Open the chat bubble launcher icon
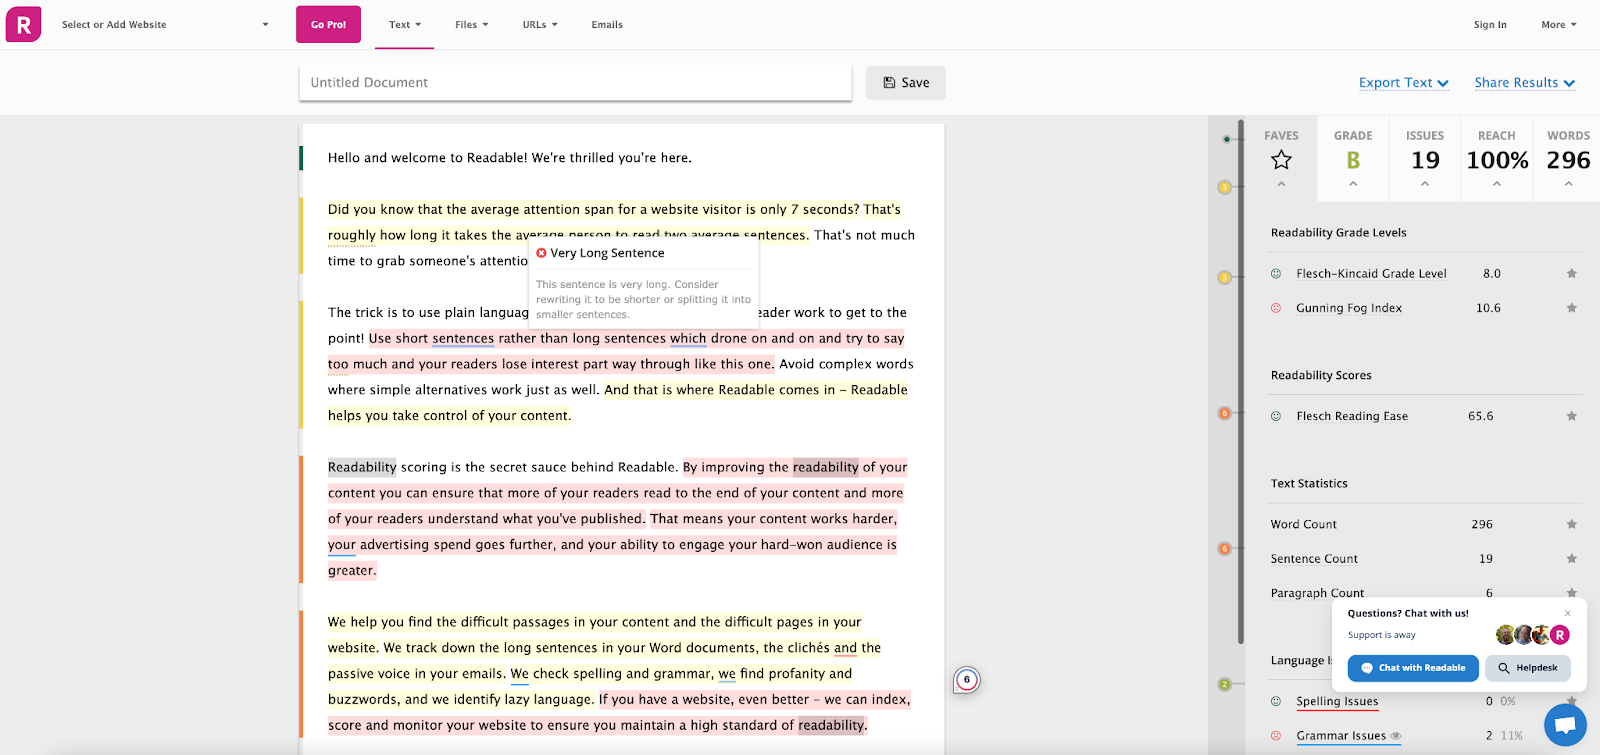1600x755 pixels. pos(1565,725)
